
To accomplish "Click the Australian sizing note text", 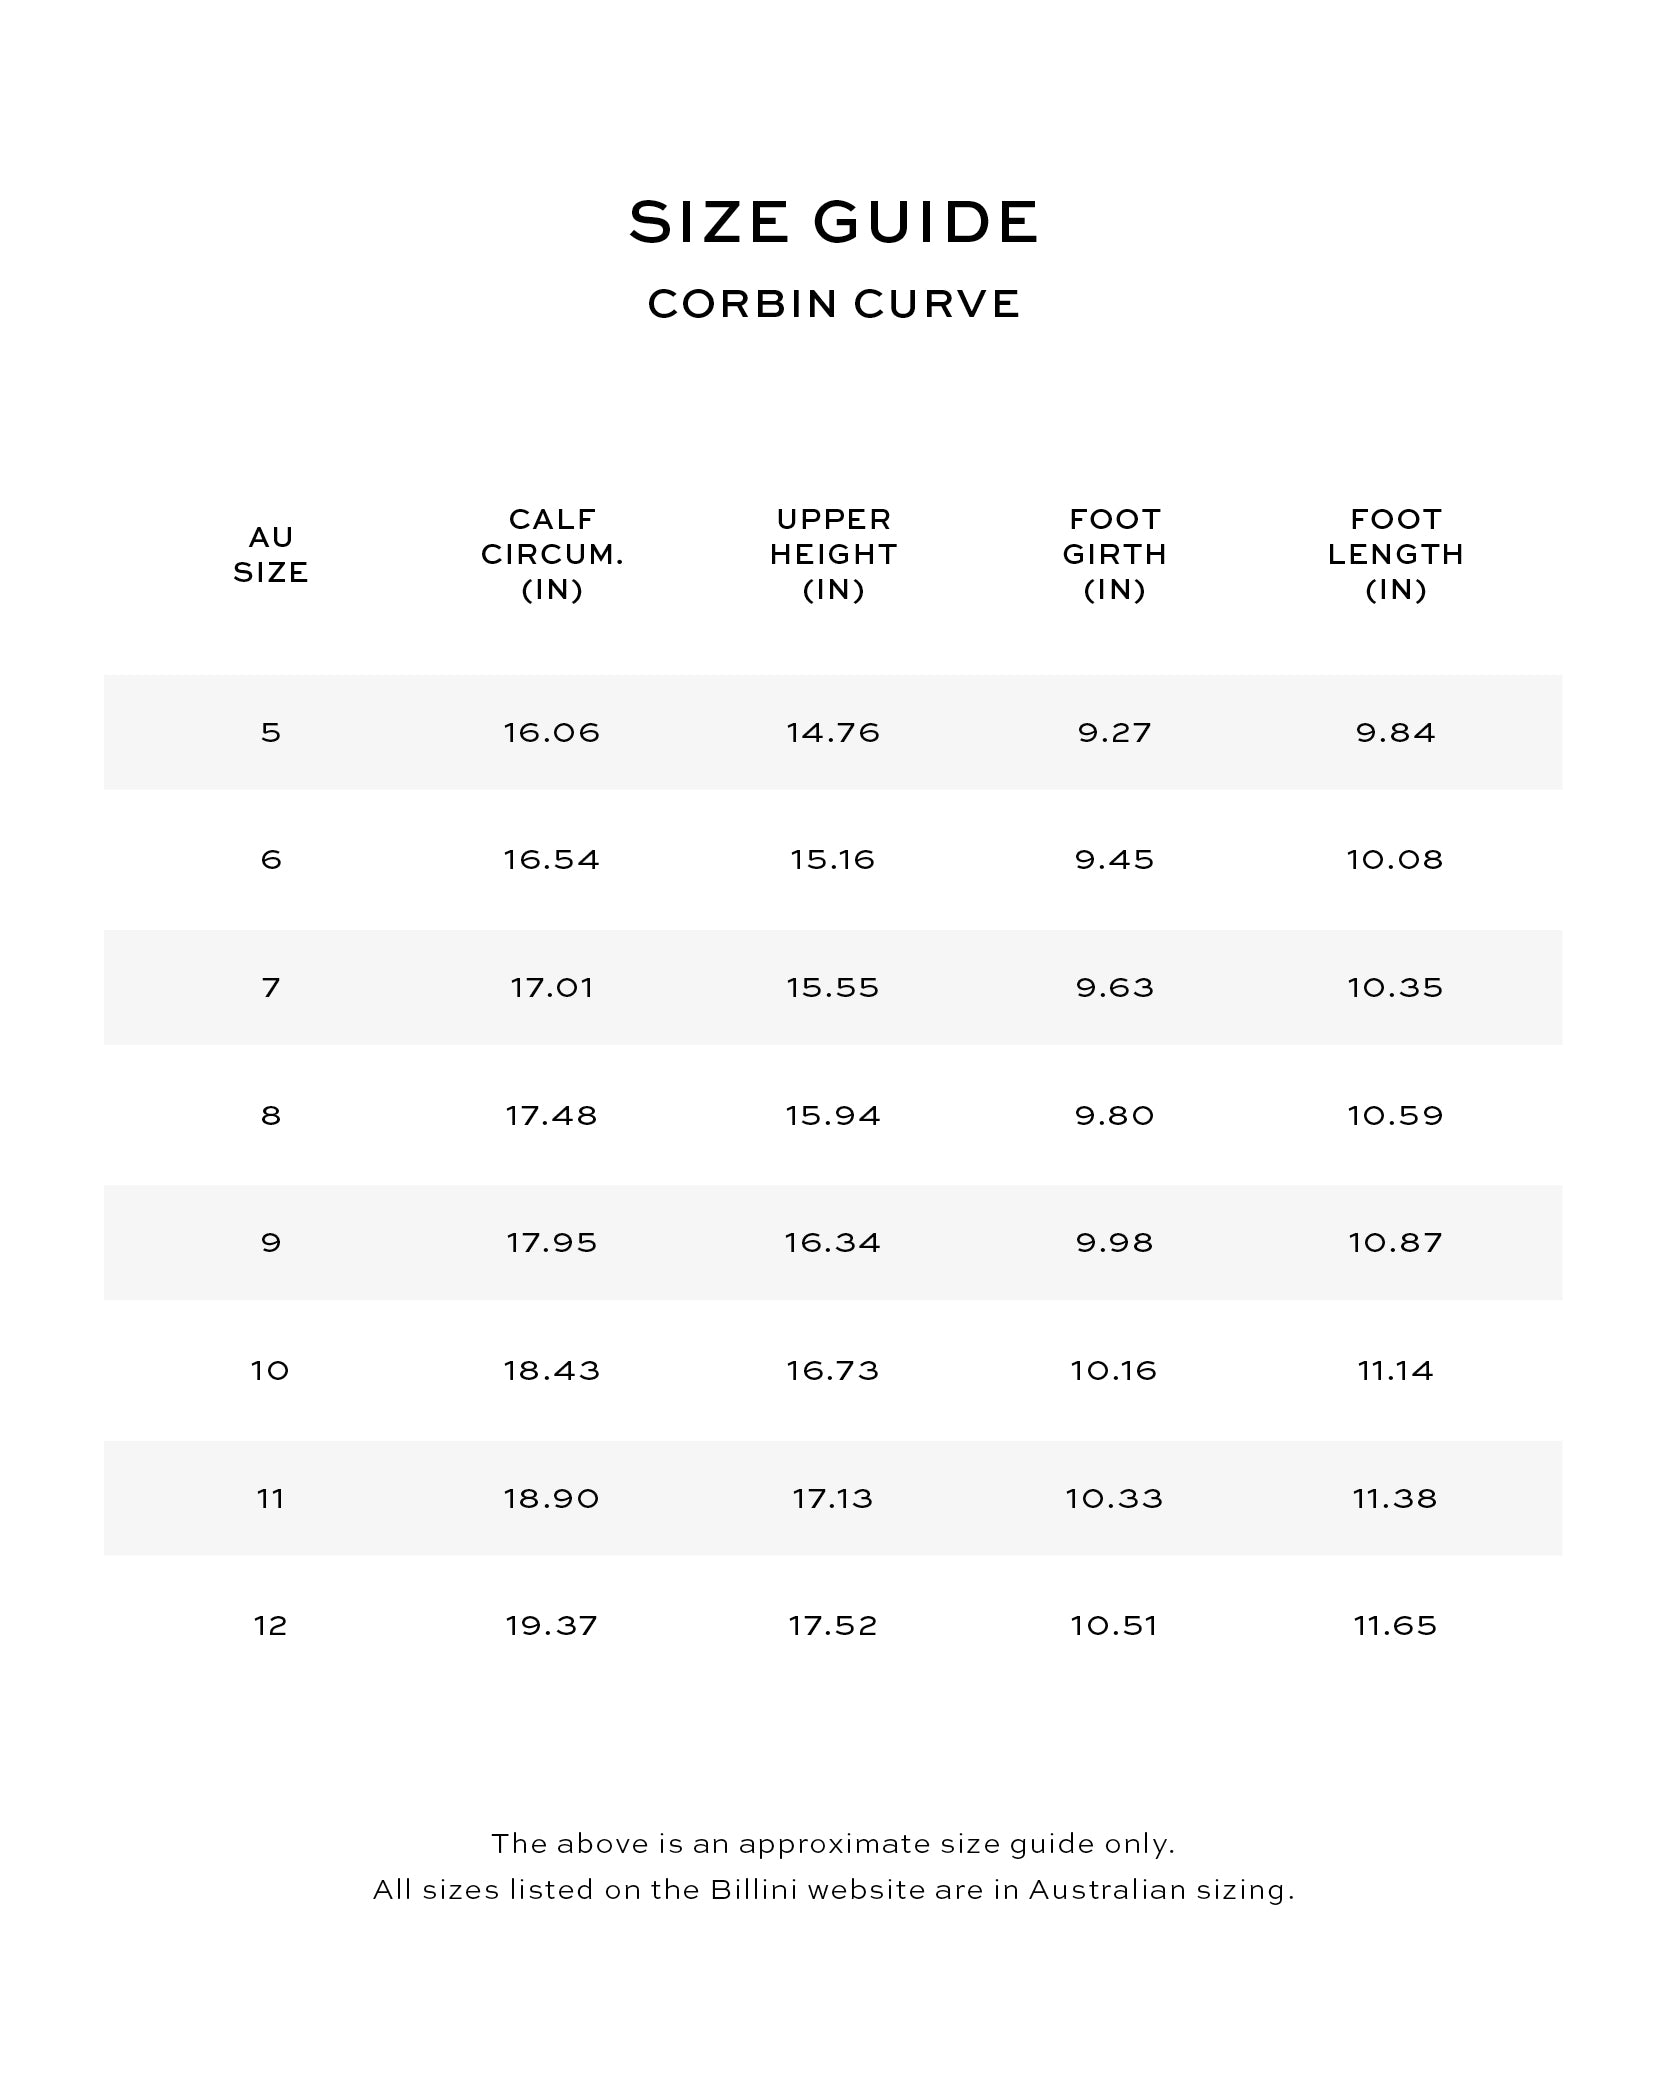I will [833, 1890].
